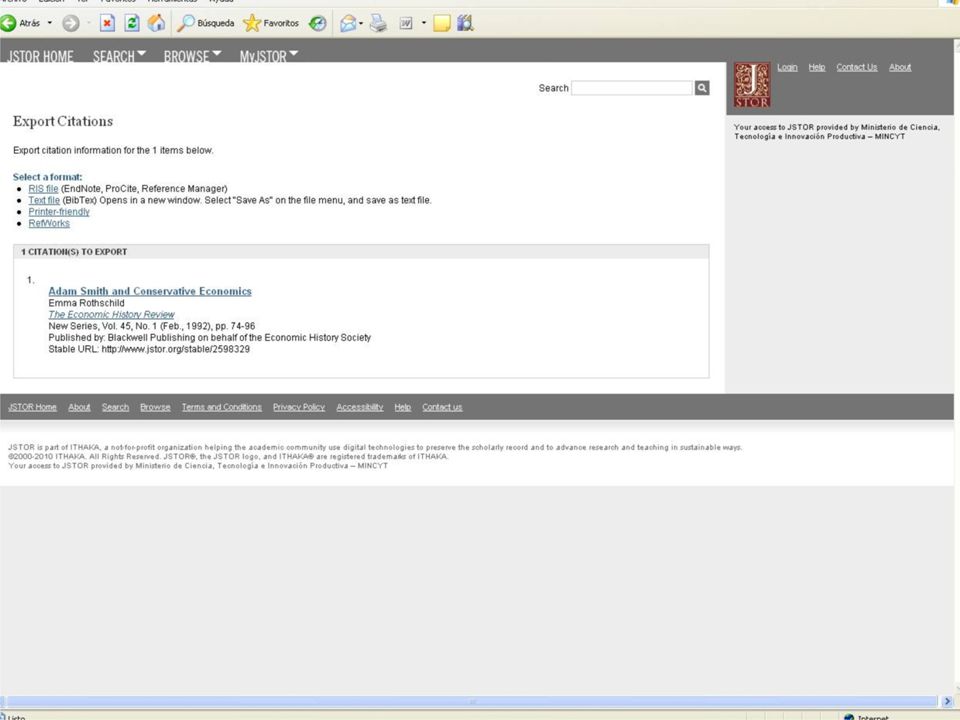Expand the edit-with dropdown arrow
The height and width of the screenshot is (720, 960).
click(x=424, y=23)
